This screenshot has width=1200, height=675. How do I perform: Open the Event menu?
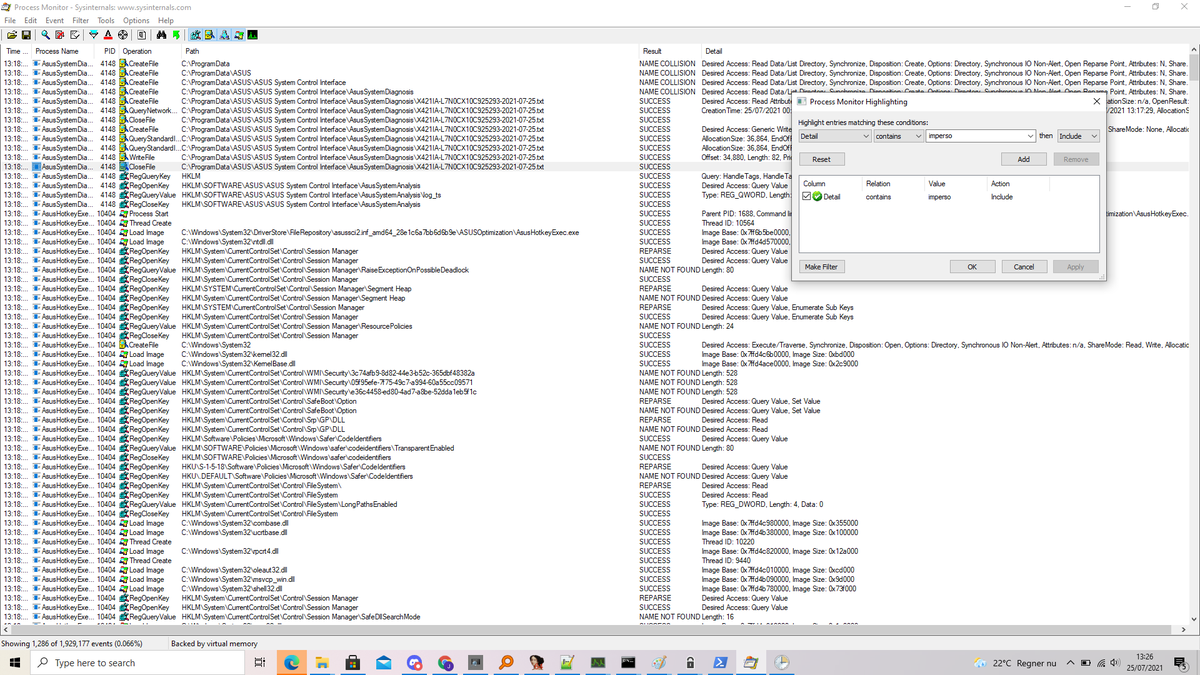54,20
